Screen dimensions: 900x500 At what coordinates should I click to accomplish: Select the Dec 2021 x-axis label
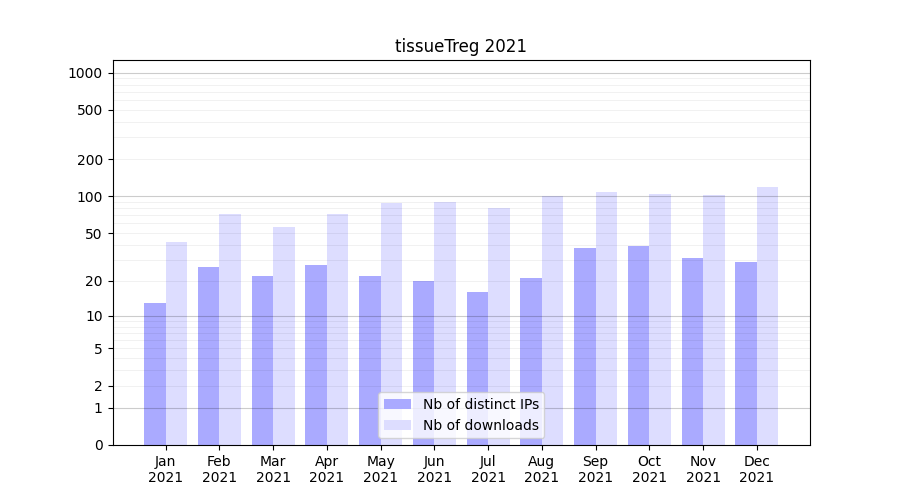point(756,469)
